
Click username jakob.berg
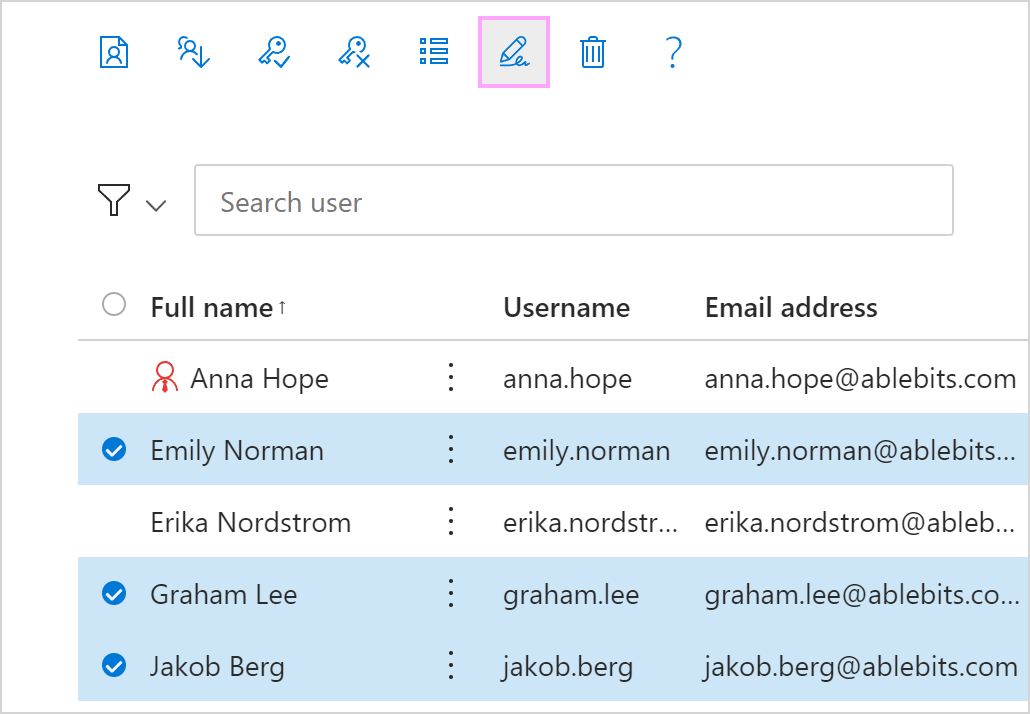coord(568,667)
